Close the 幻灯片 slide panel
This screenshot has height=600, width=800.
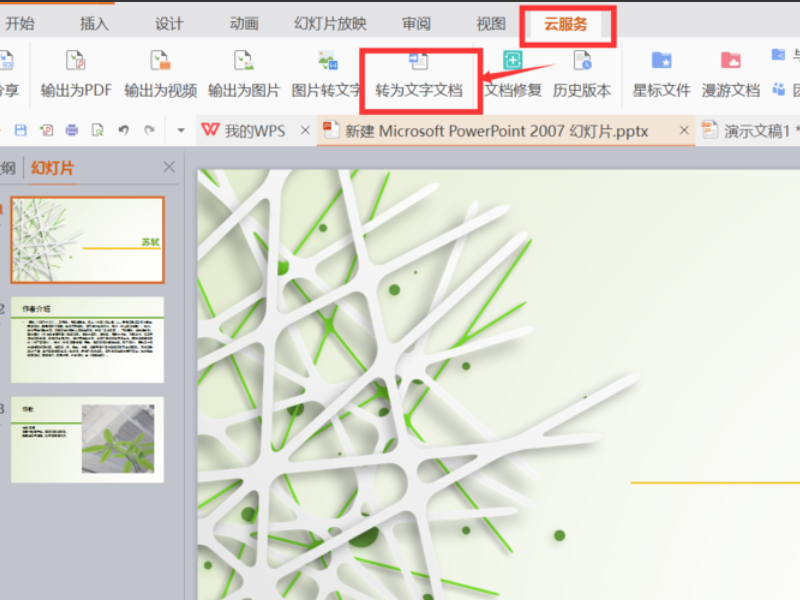point(169,167)
